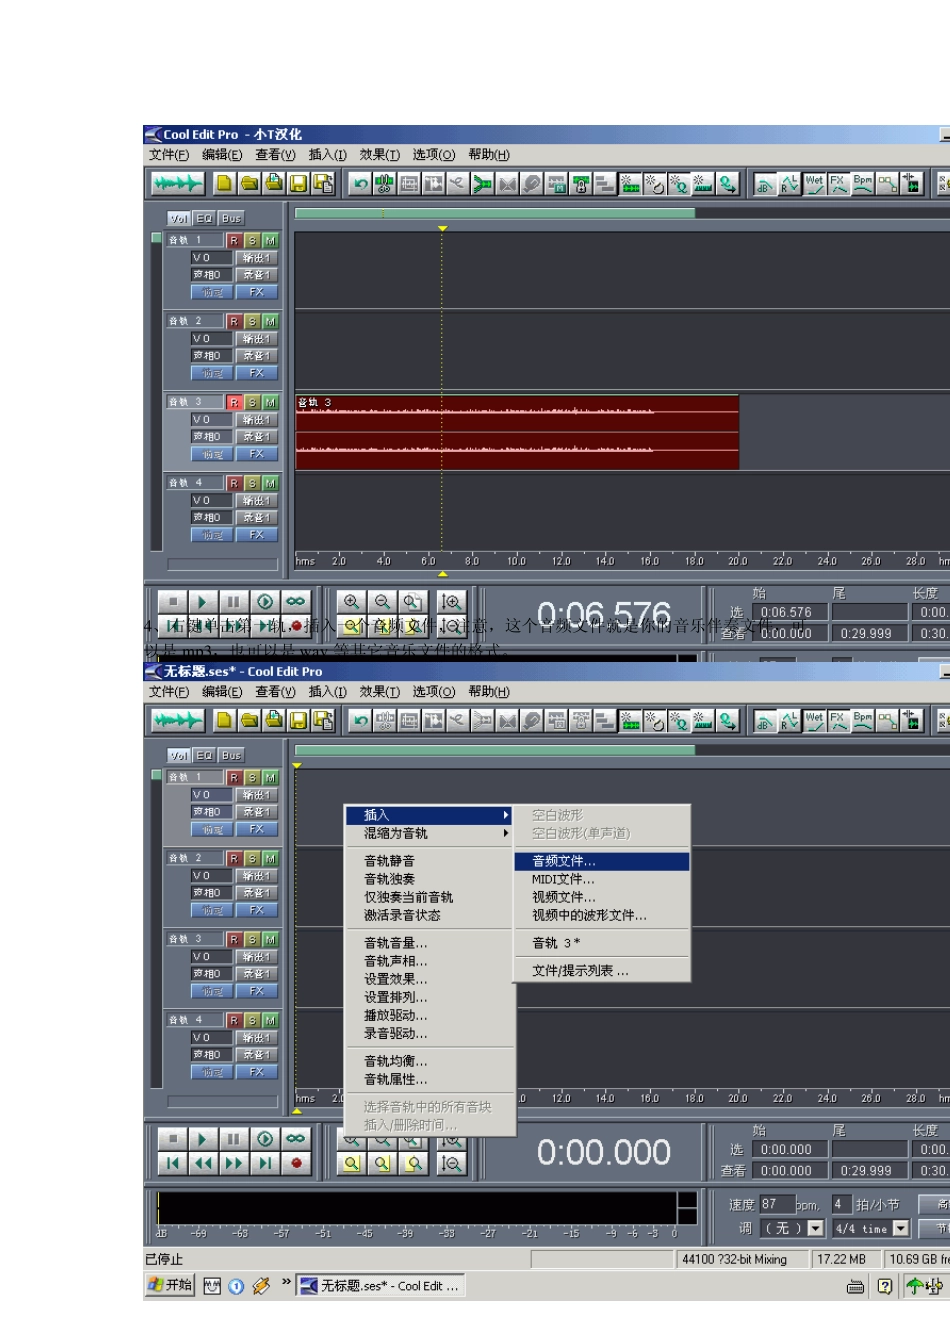Click the Bpm toolbar icon in 无标题.ses window
Viewport: 950px width, 1344px height.
[862, 720]
